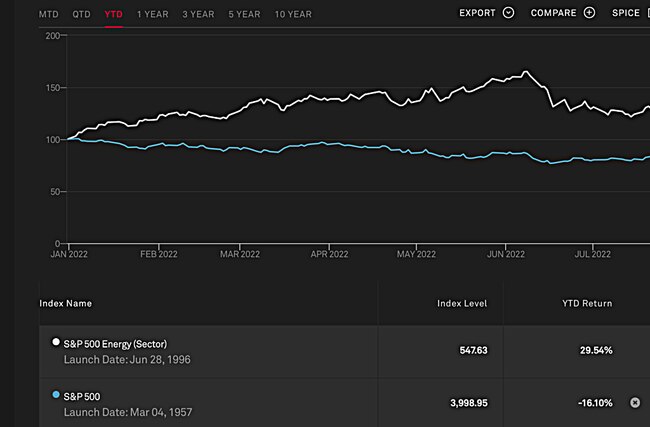650x427 pixels.
Task: Click the COMPARE label
Action: [x=553, y=13]
